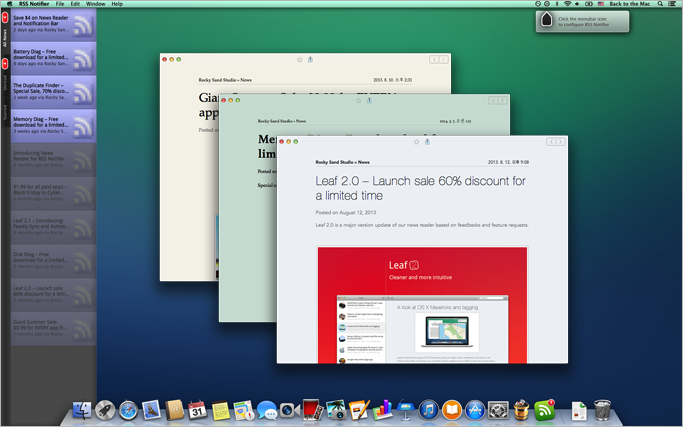The width and height of the screenshot is (683, 427).
Task: Open Calendar in the Dock
Action: pos(197,410)
